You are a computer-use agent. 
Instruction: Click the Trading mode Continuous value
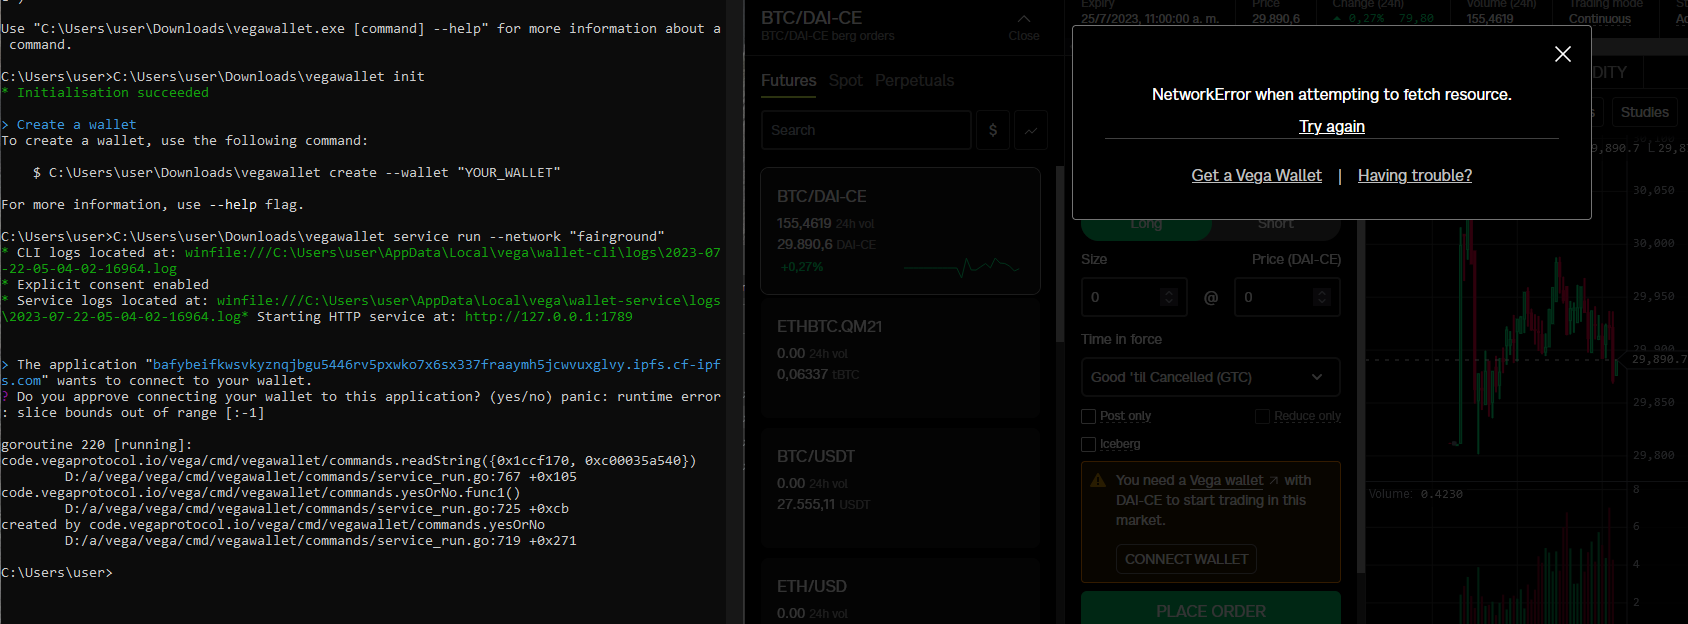pos(1599,19)
